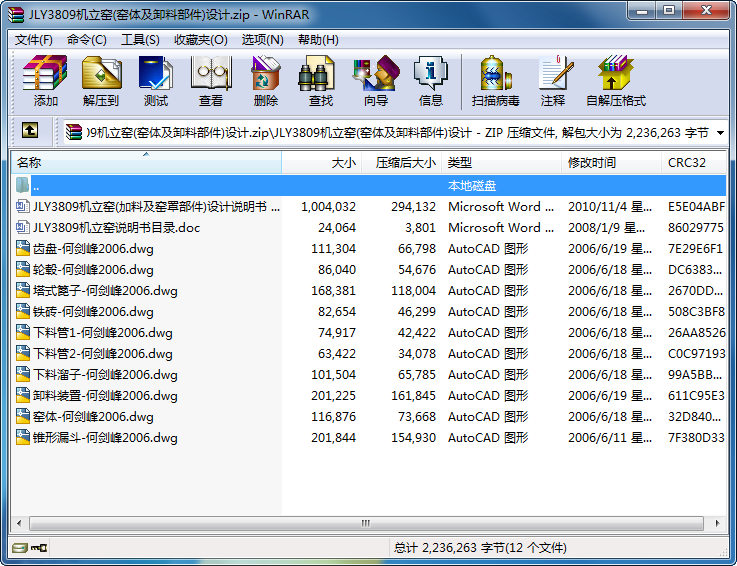This screenshot has width=737, height=566.
Task: Click the 自解压格式 (SFX) toolbar icon
Action: (x=616, y=73)
